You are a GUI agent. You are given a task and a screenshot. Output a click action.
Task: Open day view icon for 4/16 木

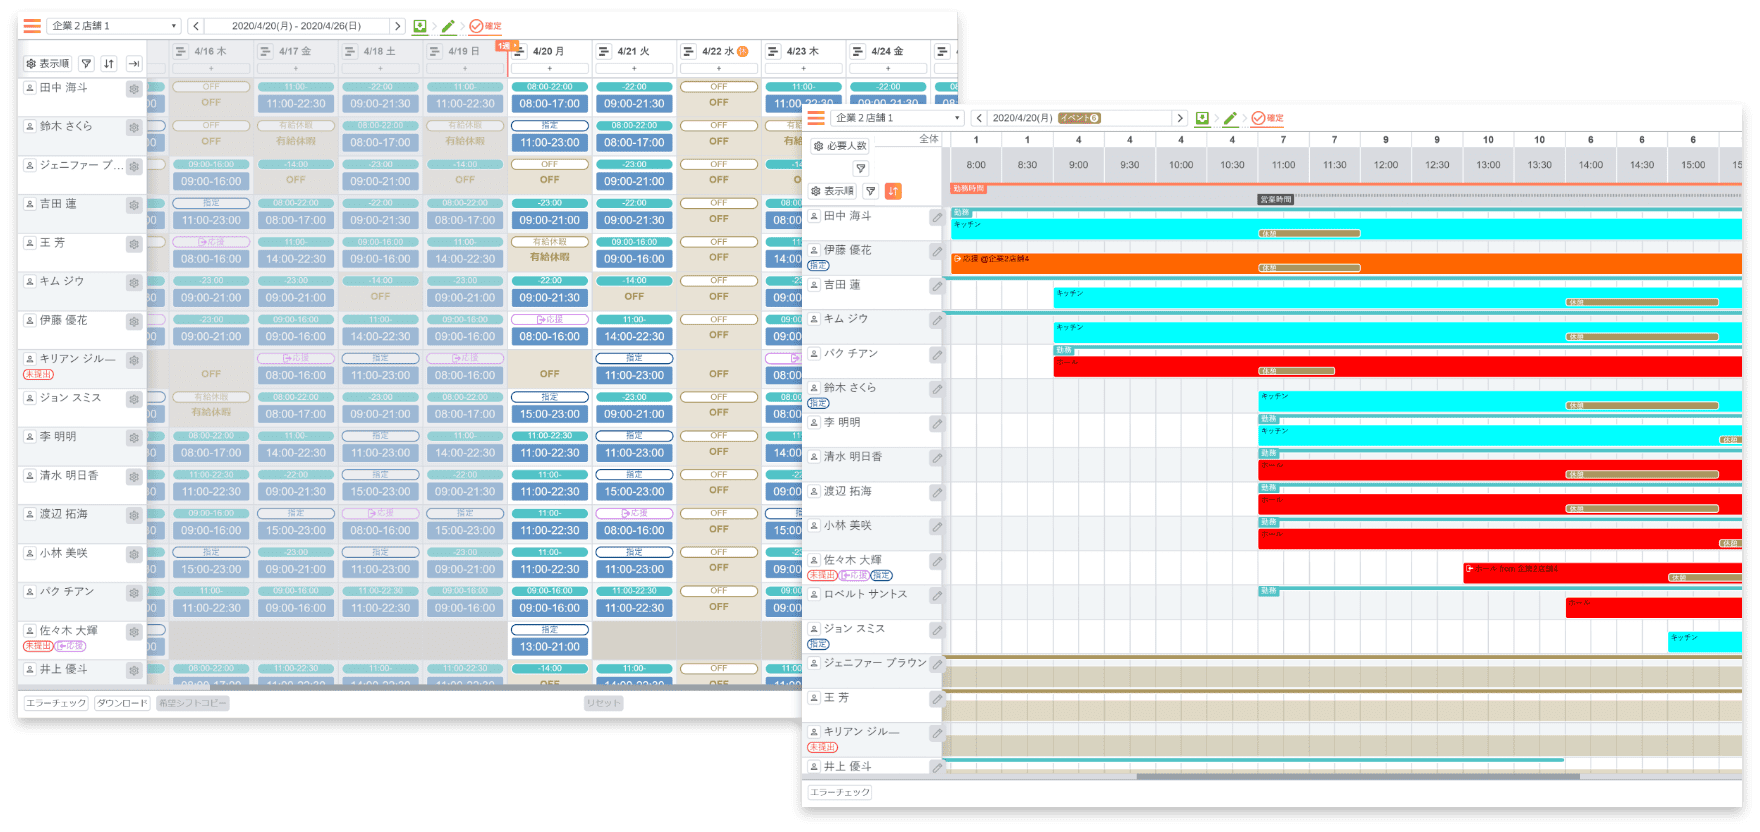click(180, 51)
